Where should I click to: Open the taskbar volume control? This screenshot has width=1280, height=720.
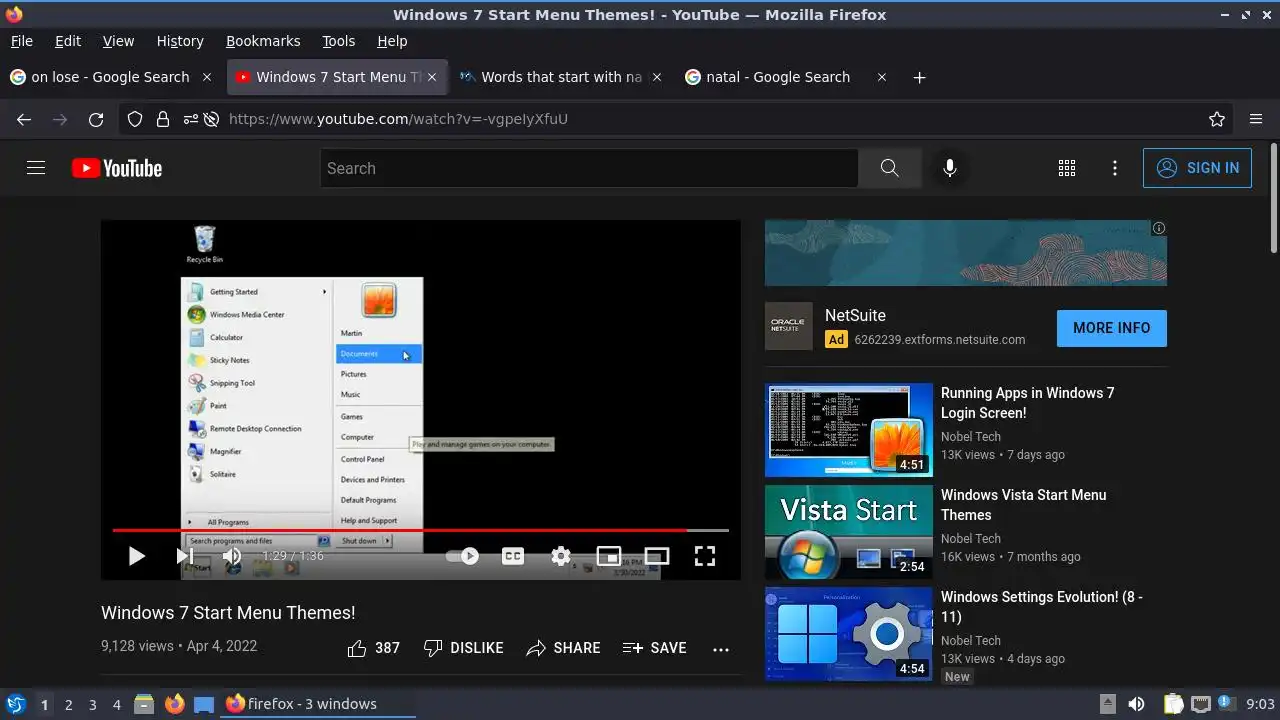click(1136, 704)
